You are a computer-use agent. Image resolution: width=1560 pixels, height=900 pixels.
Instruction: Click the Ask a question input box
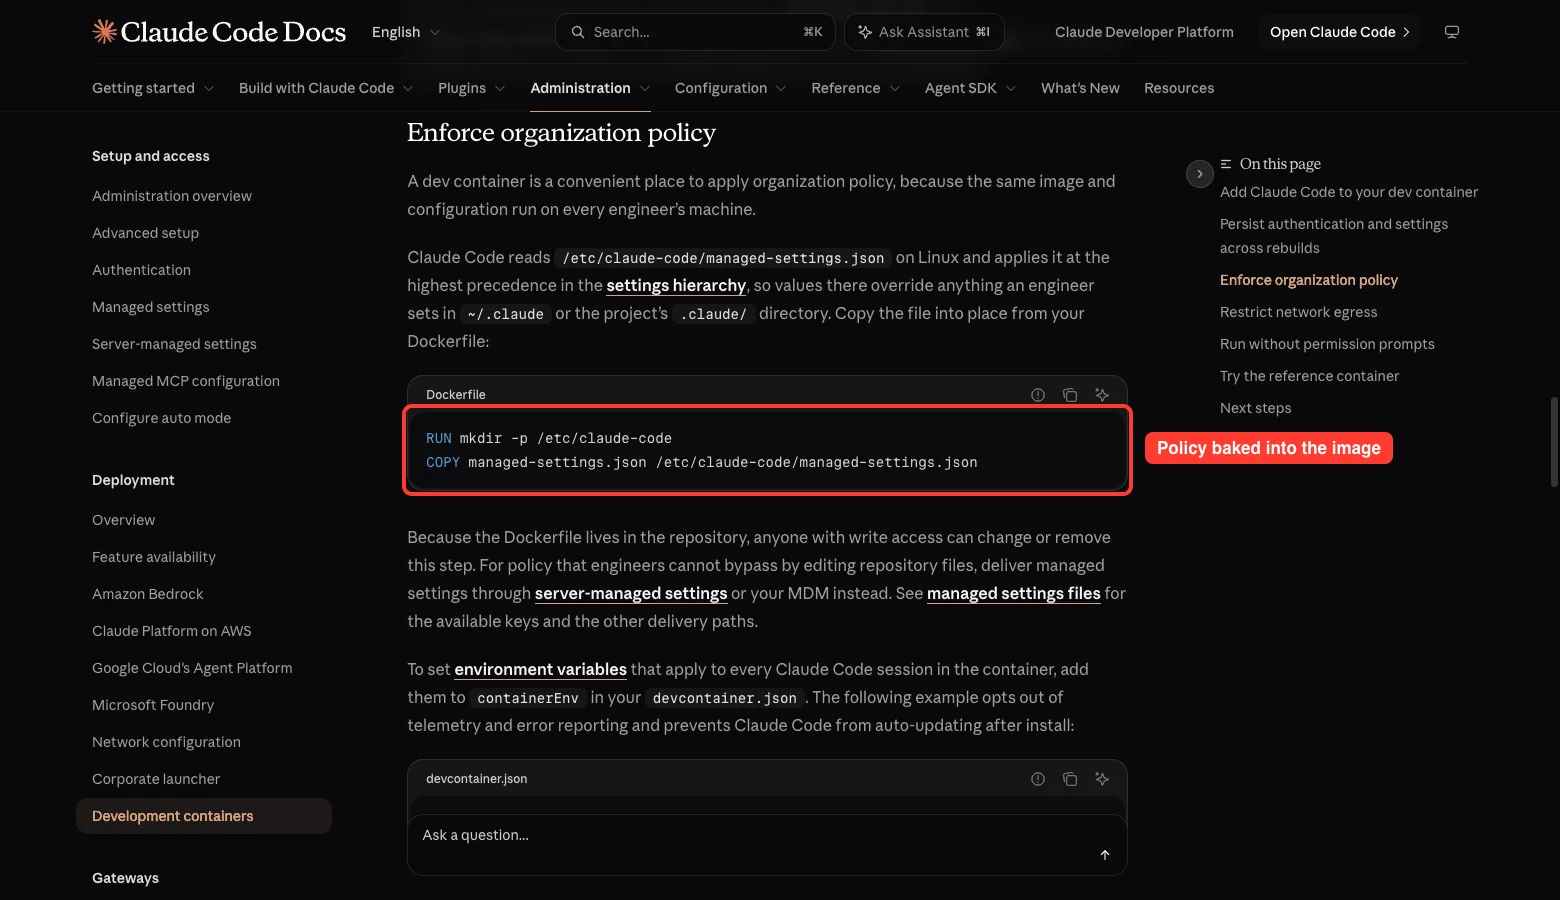[x=767, y=845]
